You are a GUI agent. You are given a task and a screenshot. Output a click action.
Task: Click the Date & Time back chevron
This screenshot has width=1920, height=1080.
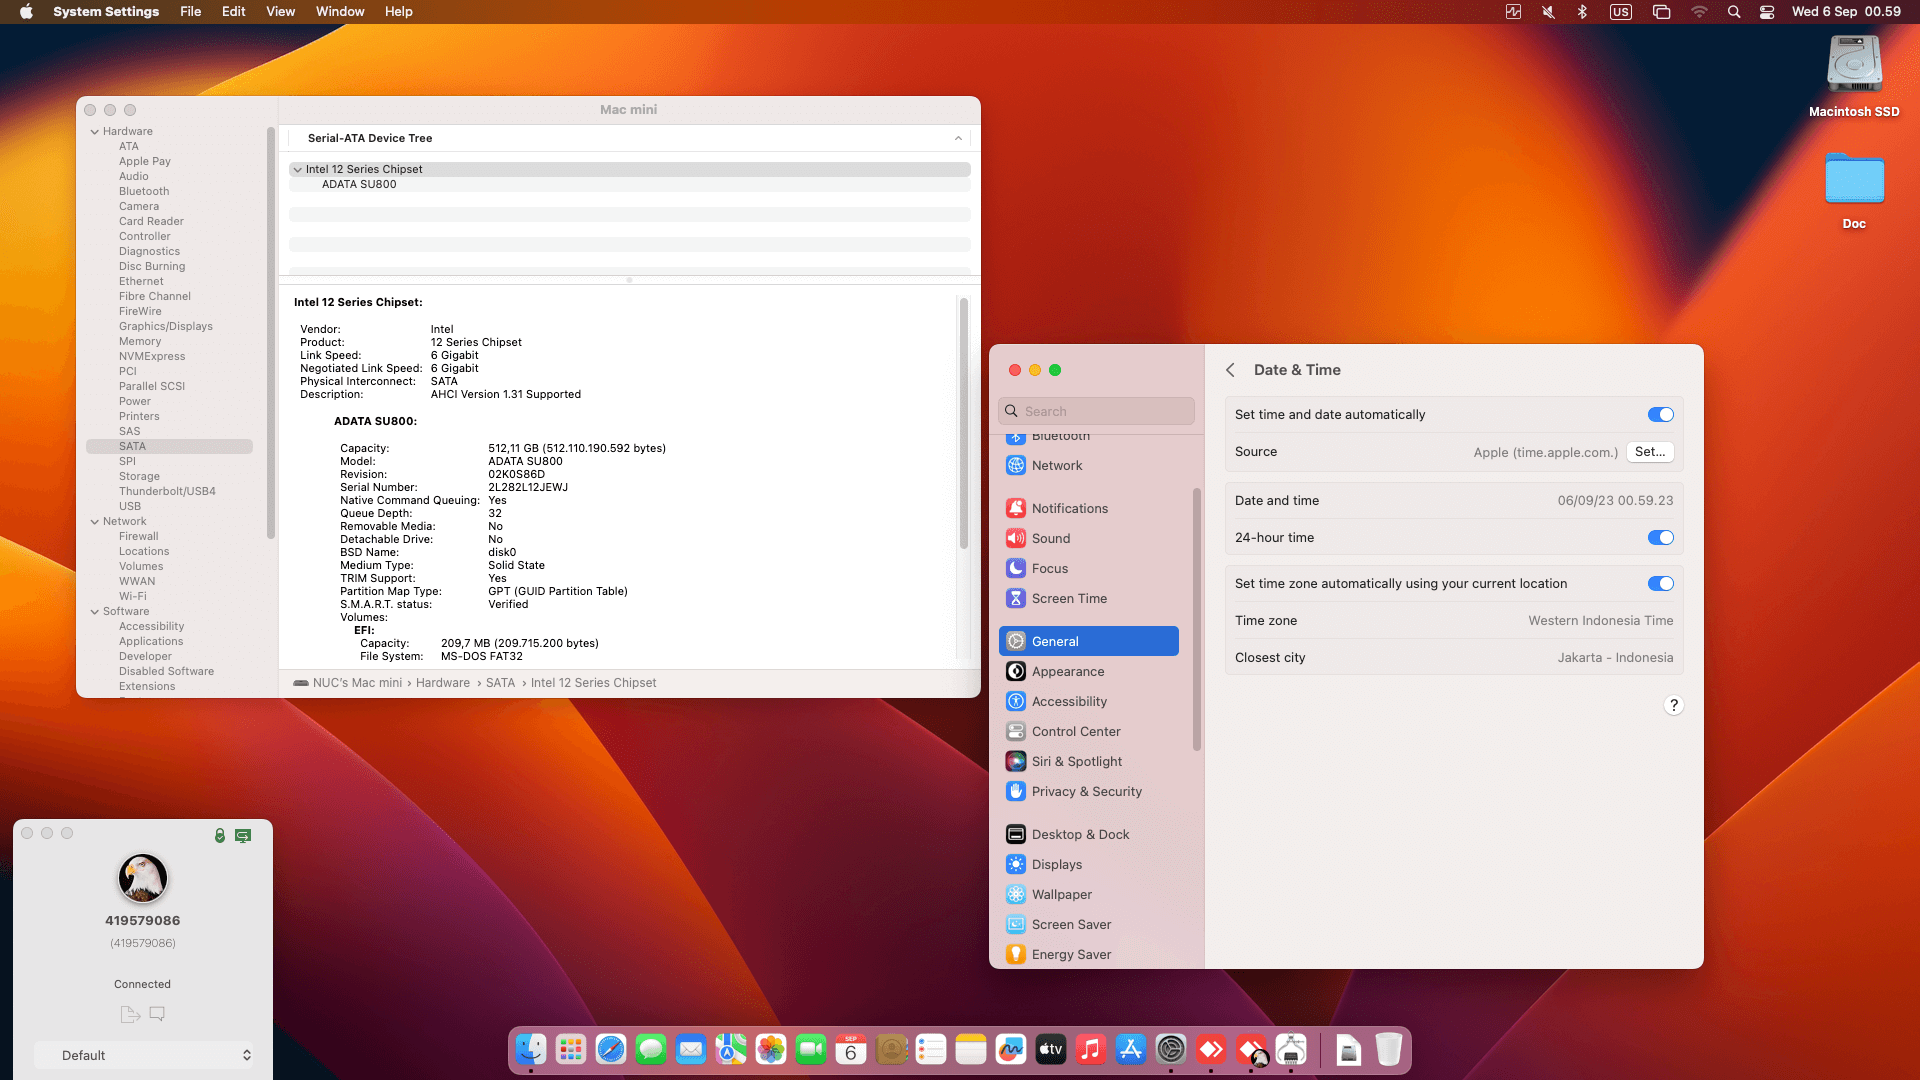tap(1230, 370)
